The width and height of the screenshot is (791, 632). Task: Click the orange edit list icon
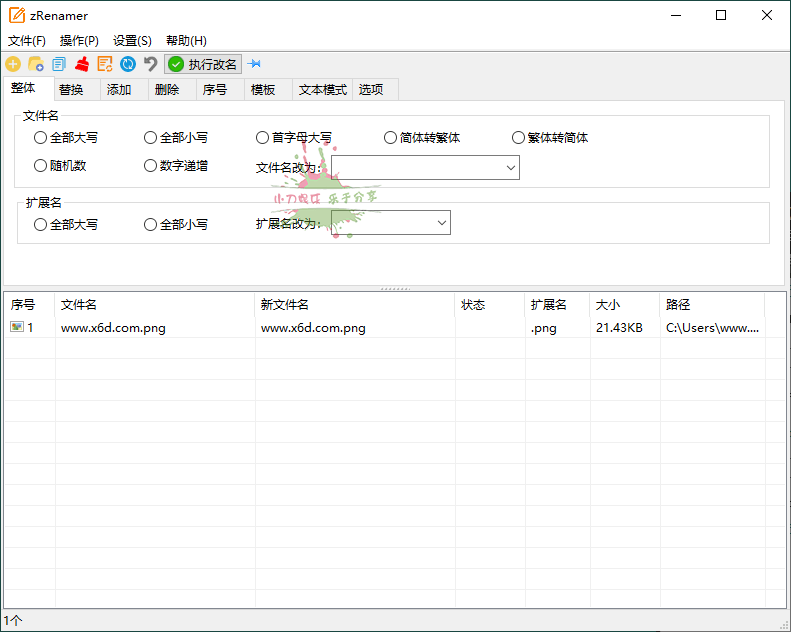coord(105,64)
